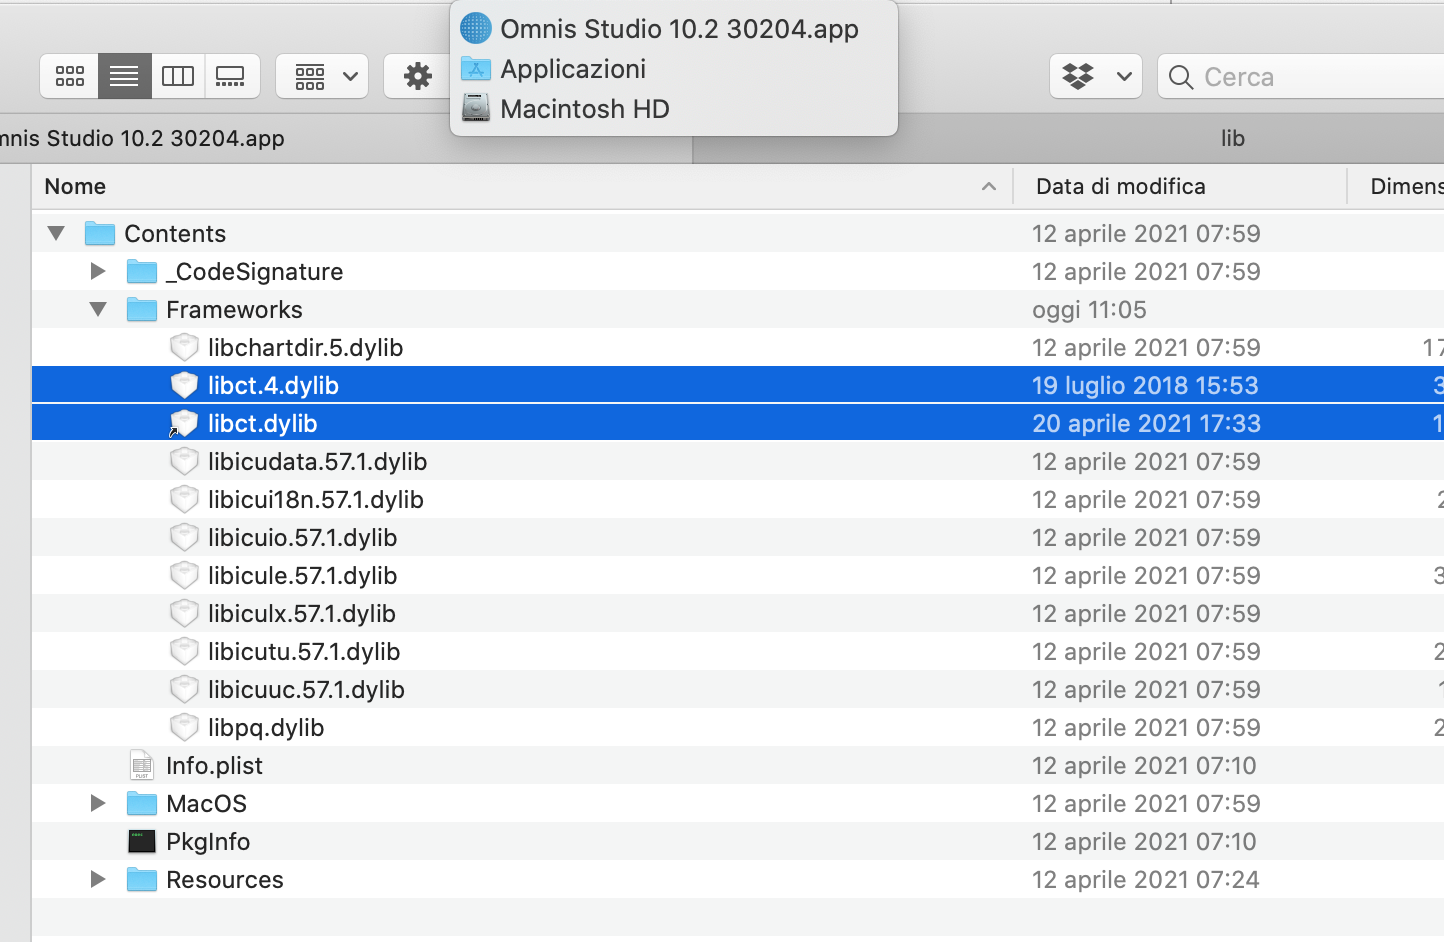Viewport: 1444px width, 942px height.
Task: Click the Info.plist document icon
Action: (142, 765)
